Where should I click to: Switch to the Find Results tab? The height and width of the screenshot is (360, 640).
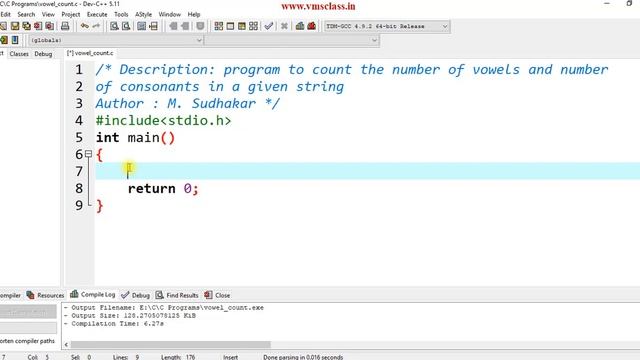[177, 295]
